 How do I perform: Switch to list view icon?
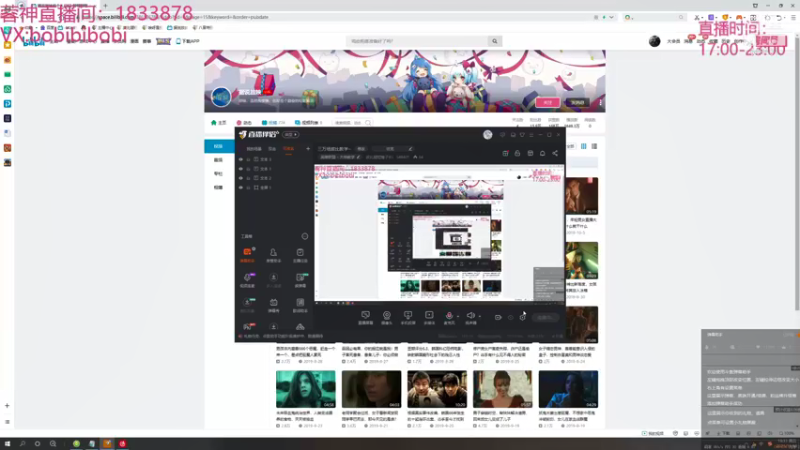(x=594, y=146)
